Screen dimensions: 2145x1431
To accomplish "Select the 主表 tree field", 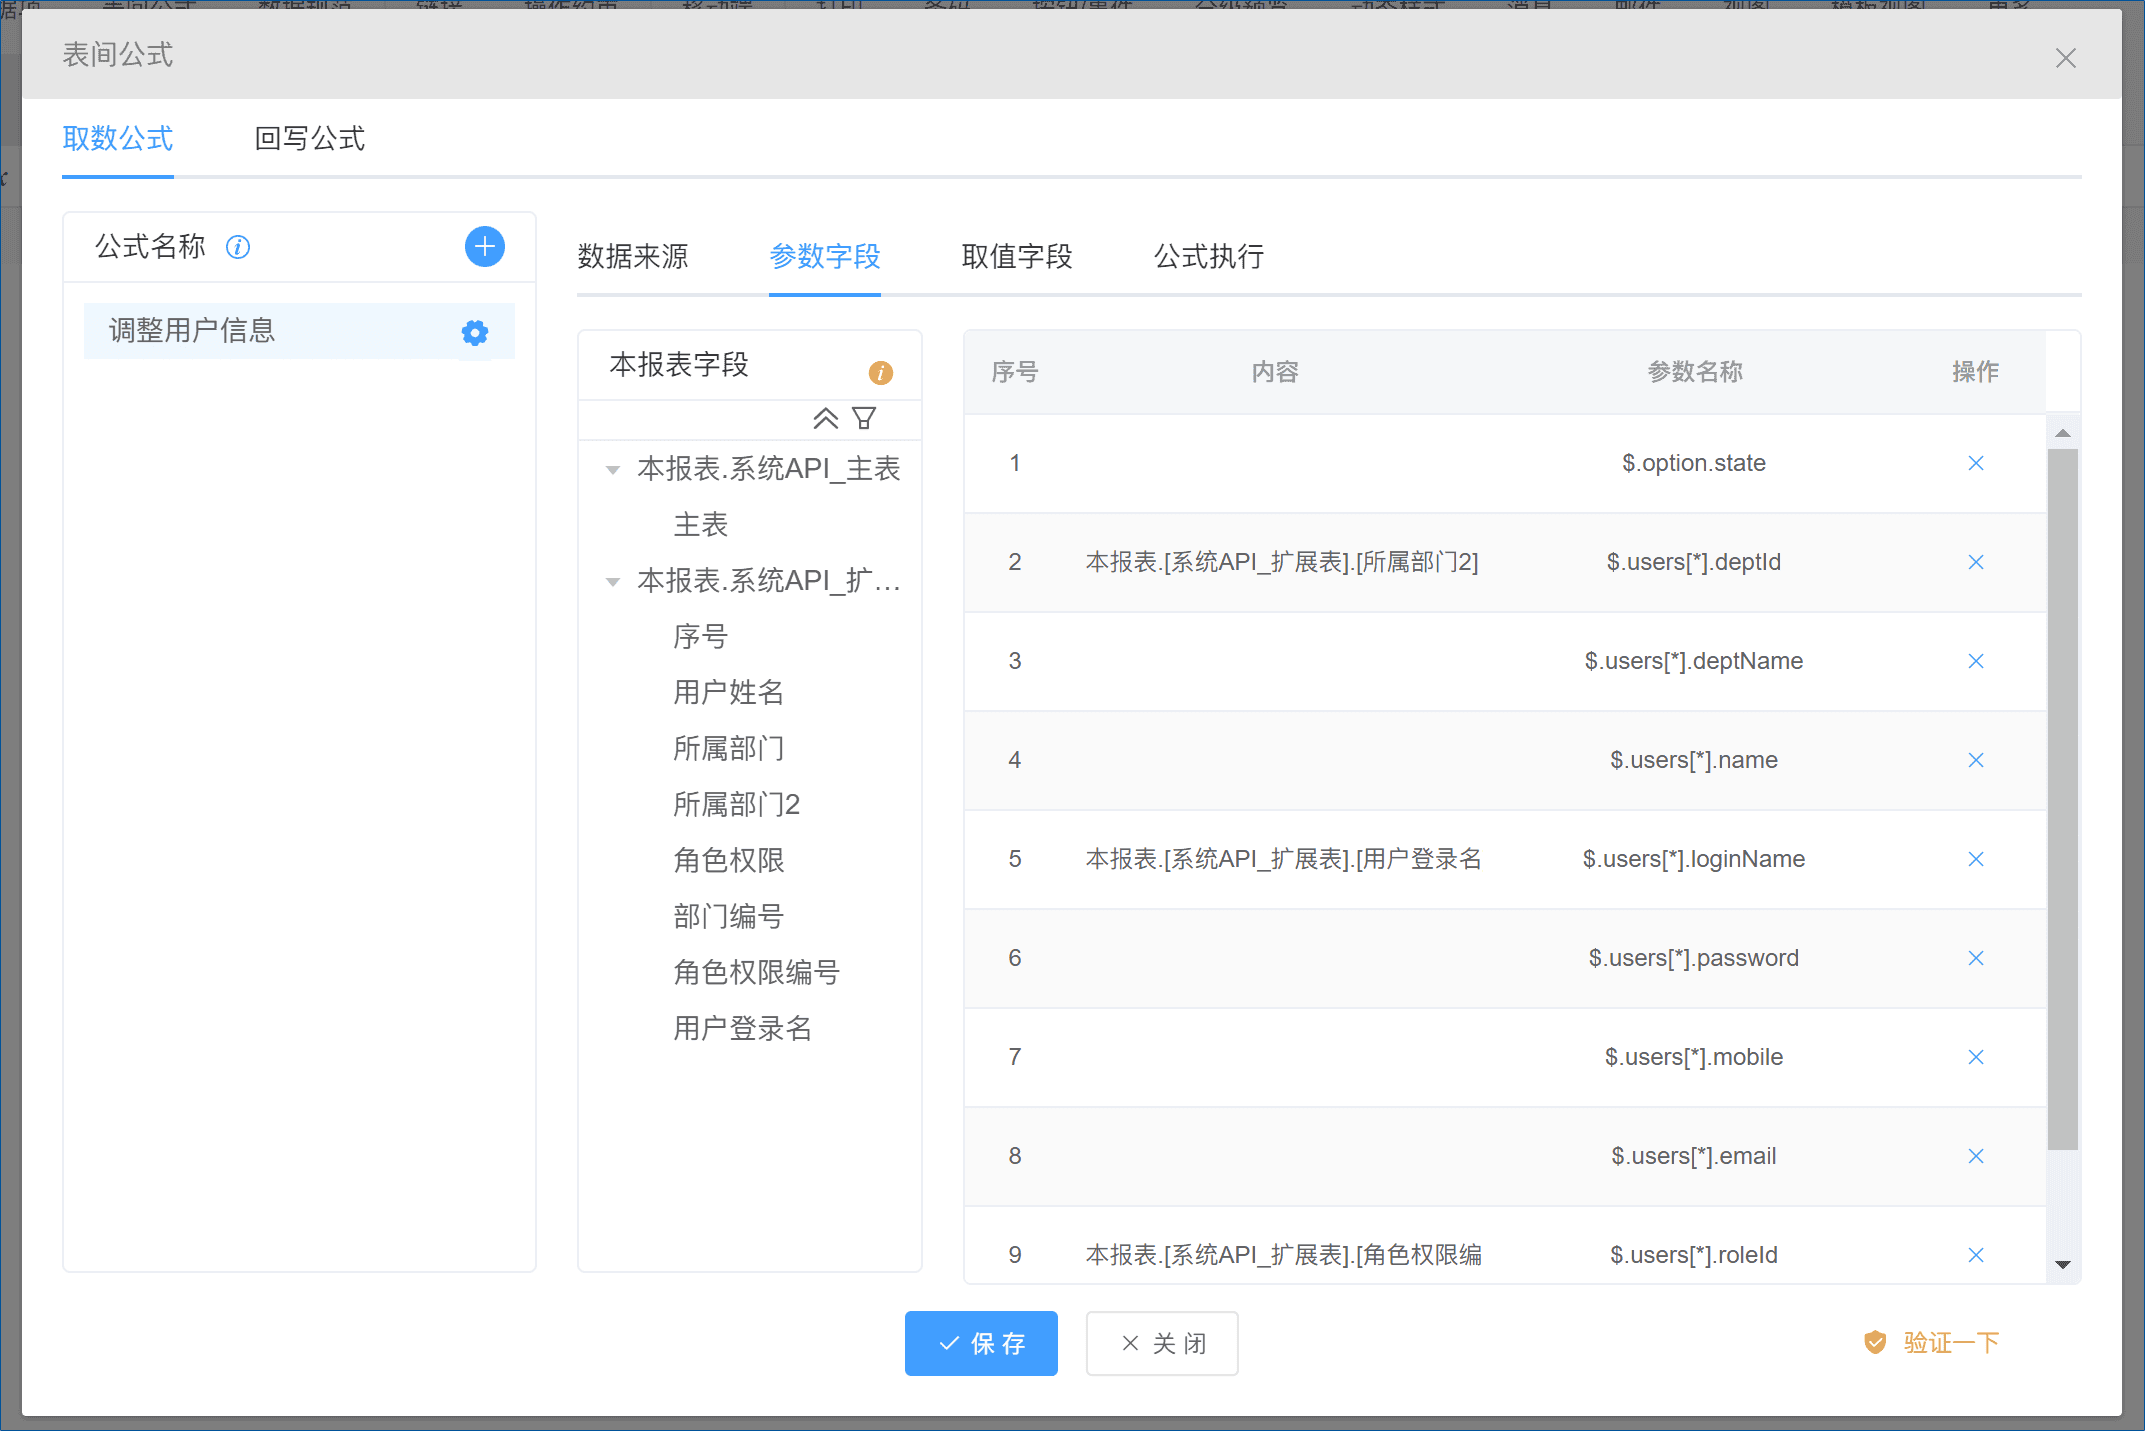I will (701, 525).
